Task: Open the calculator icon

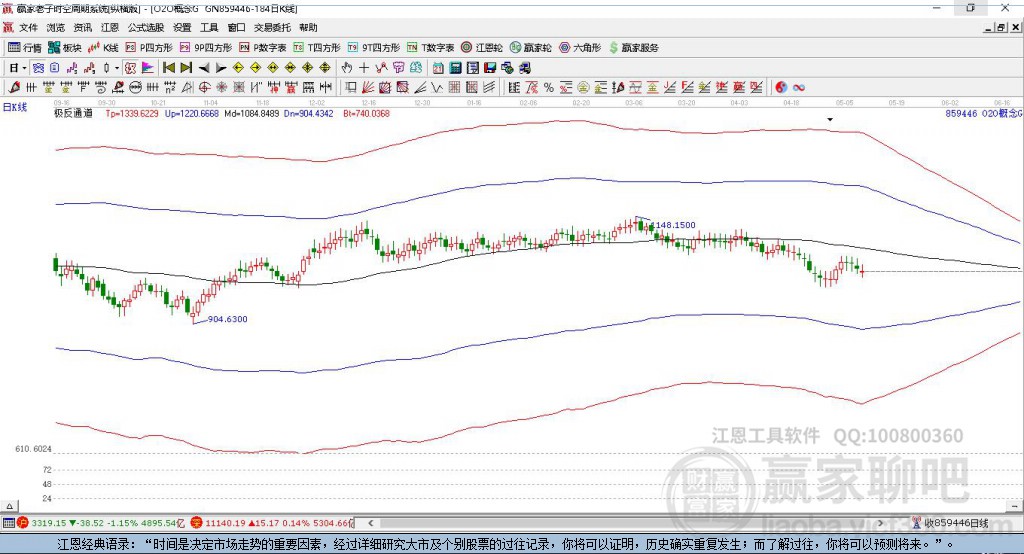Action: [x=455, y=68]
